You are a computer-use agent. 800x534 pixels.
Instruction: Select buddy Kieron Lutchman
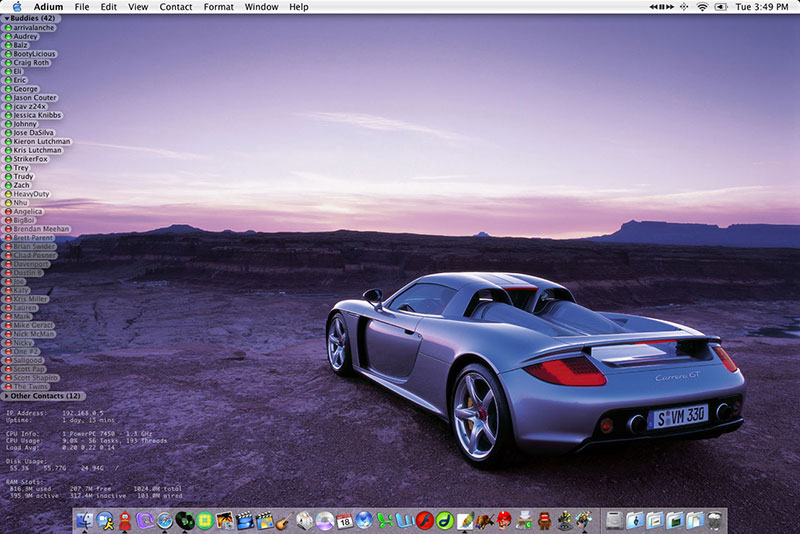pyautogui.click(x=37, y=141)
